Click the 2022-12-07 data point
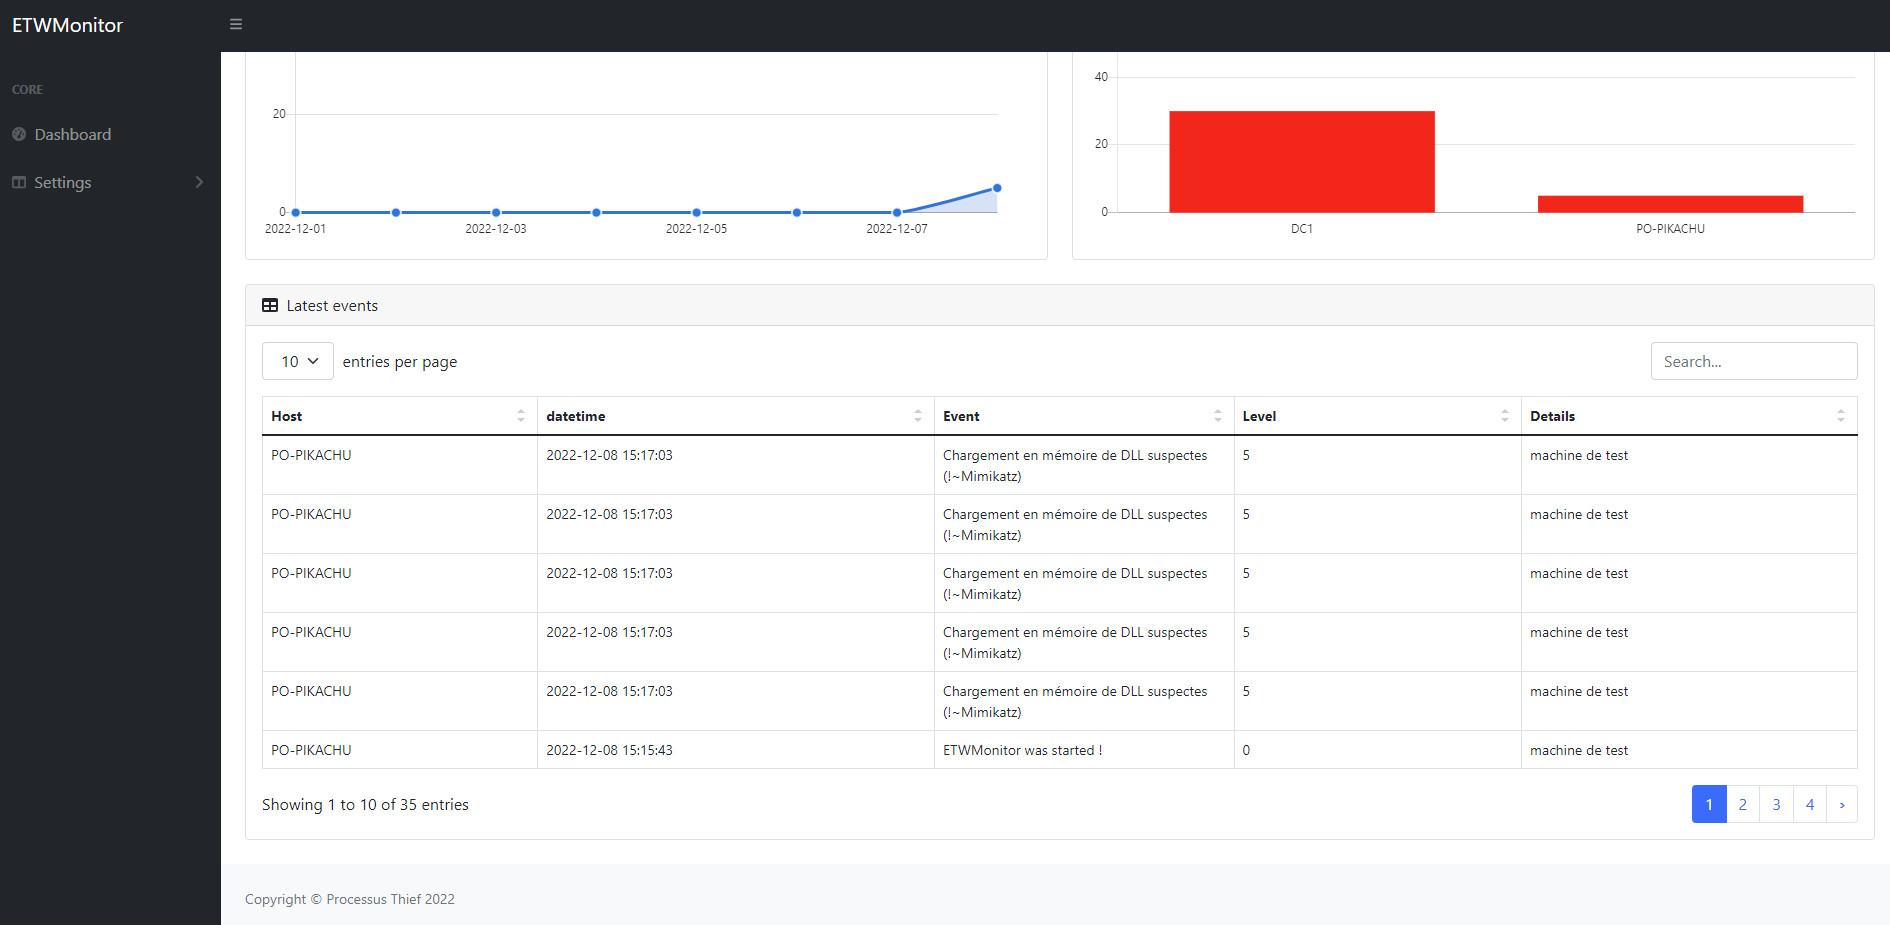 point(897,212)
